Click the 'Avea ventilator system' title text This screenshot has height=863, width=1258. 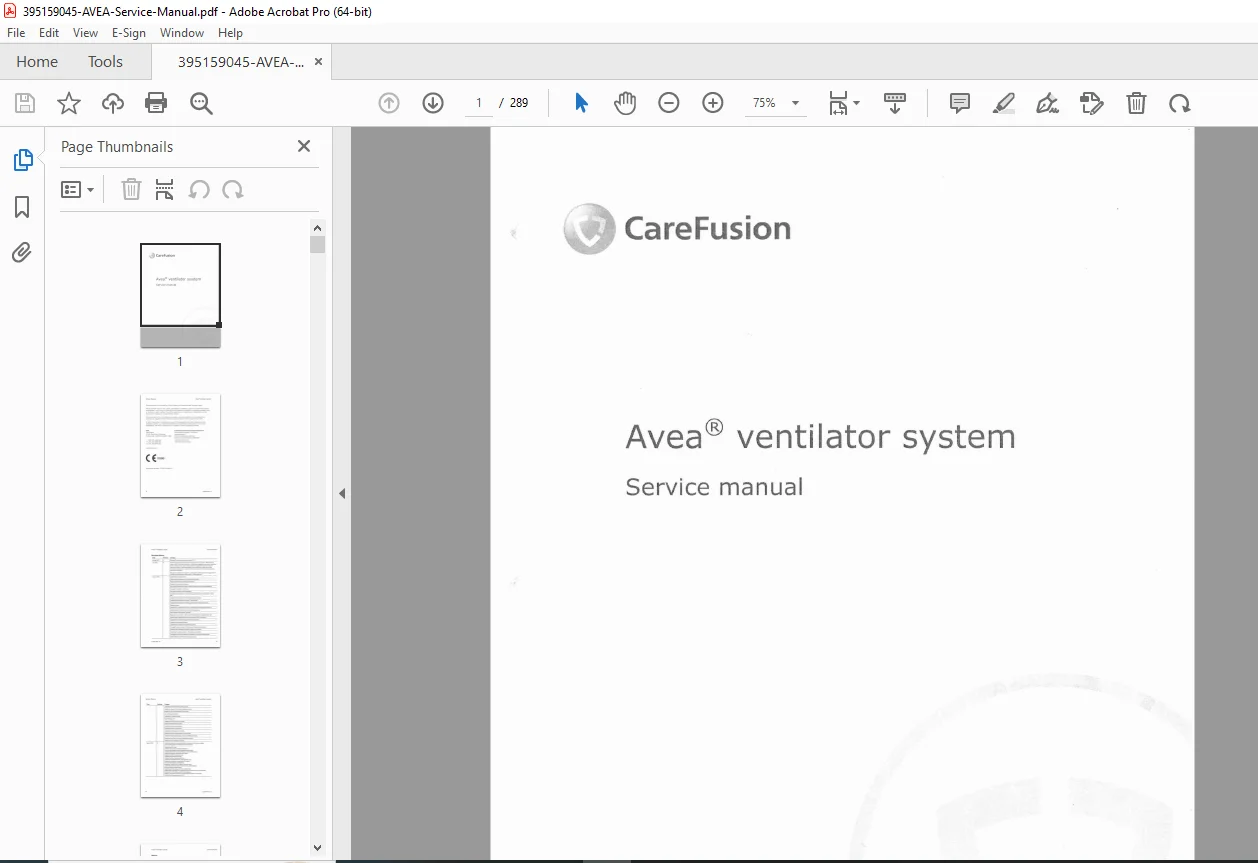[x=820, y=436]
